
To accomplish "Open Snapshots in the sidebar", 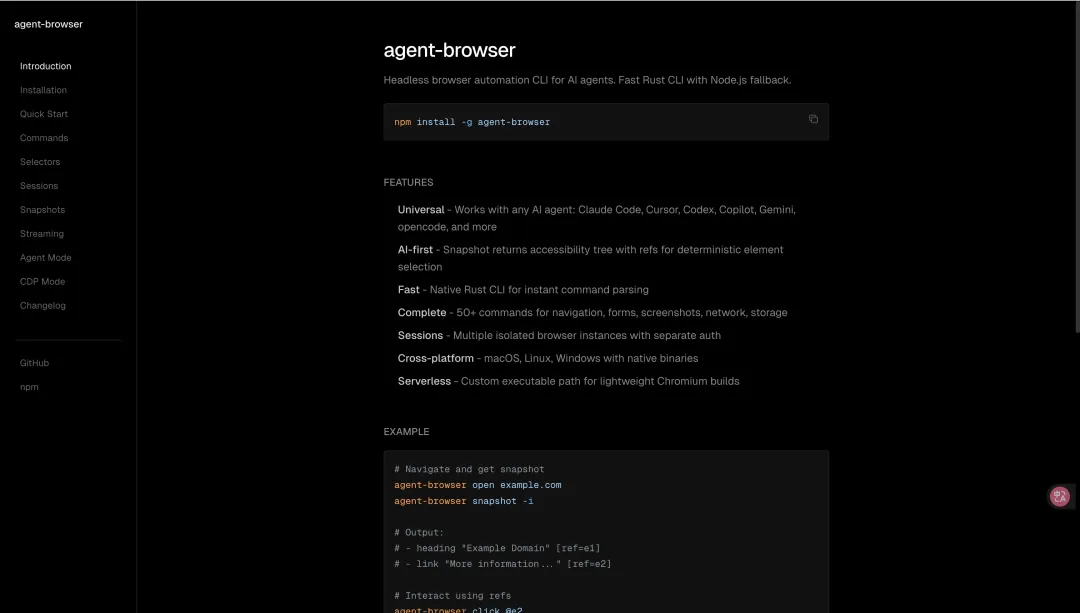I will pos(42,210).
